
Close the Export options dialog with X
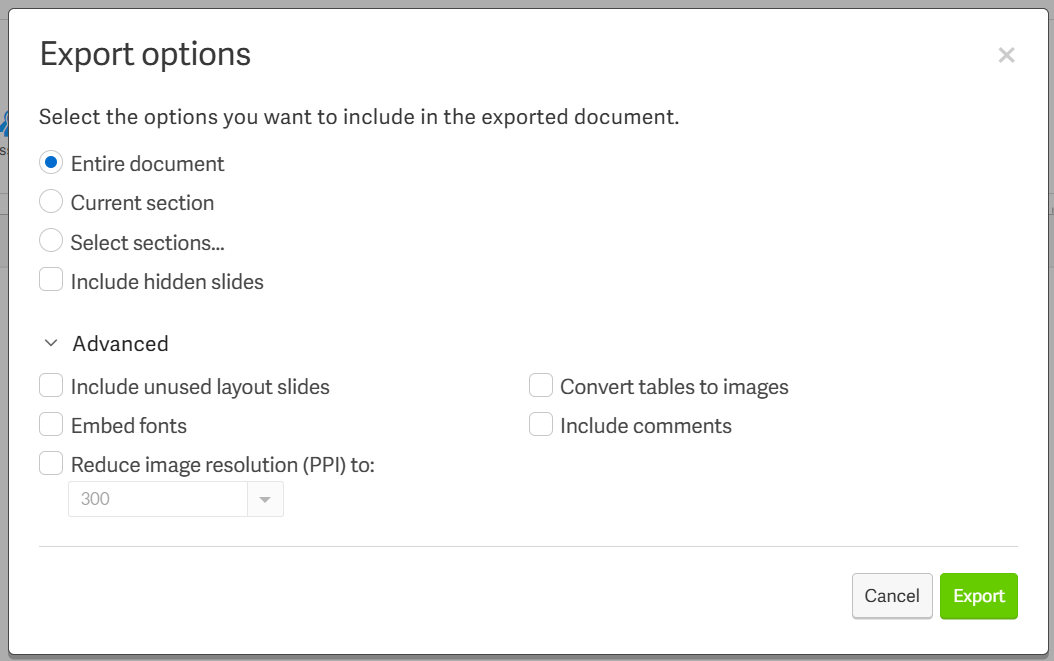(x=1006, y=55)
